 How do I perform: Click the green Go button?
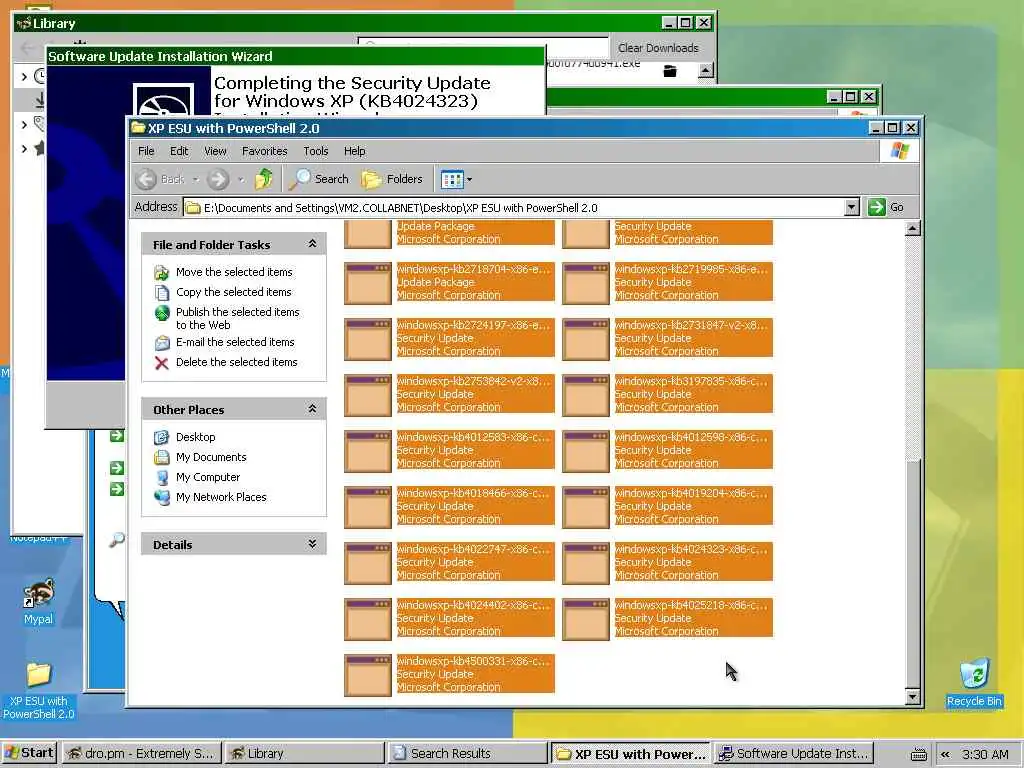[x=886, y=208]
